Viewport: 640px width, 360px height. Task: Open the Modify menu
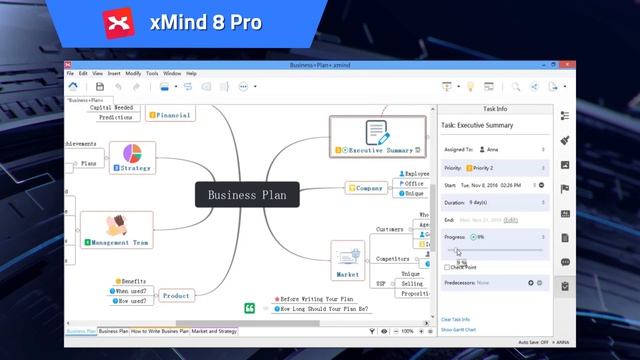(133, 73)
